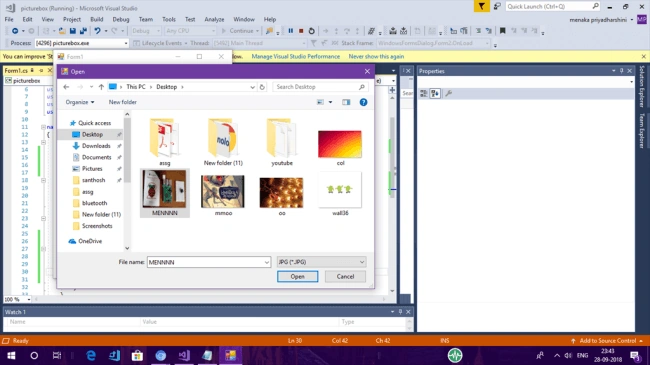Image resolution: width=650 pixels, height=365 pixels.
Task: Click the Back arrow in Open dialog
Action: (66, 87)
